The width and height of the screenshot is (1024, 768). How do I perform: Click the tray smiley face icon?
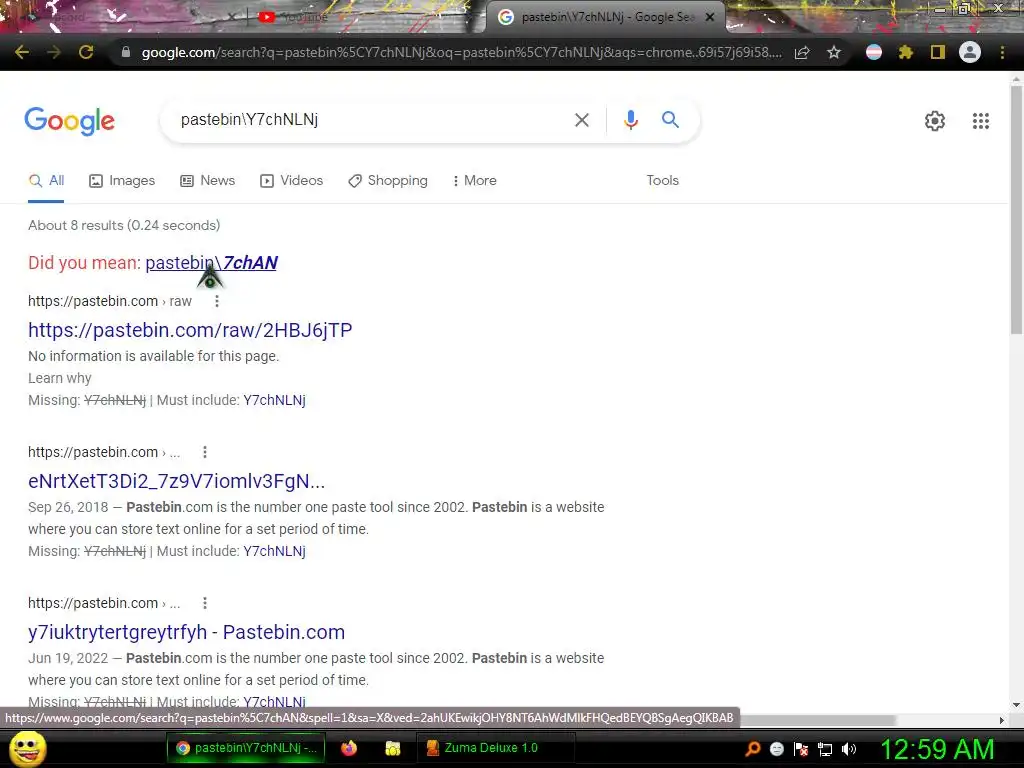(776, 749)
